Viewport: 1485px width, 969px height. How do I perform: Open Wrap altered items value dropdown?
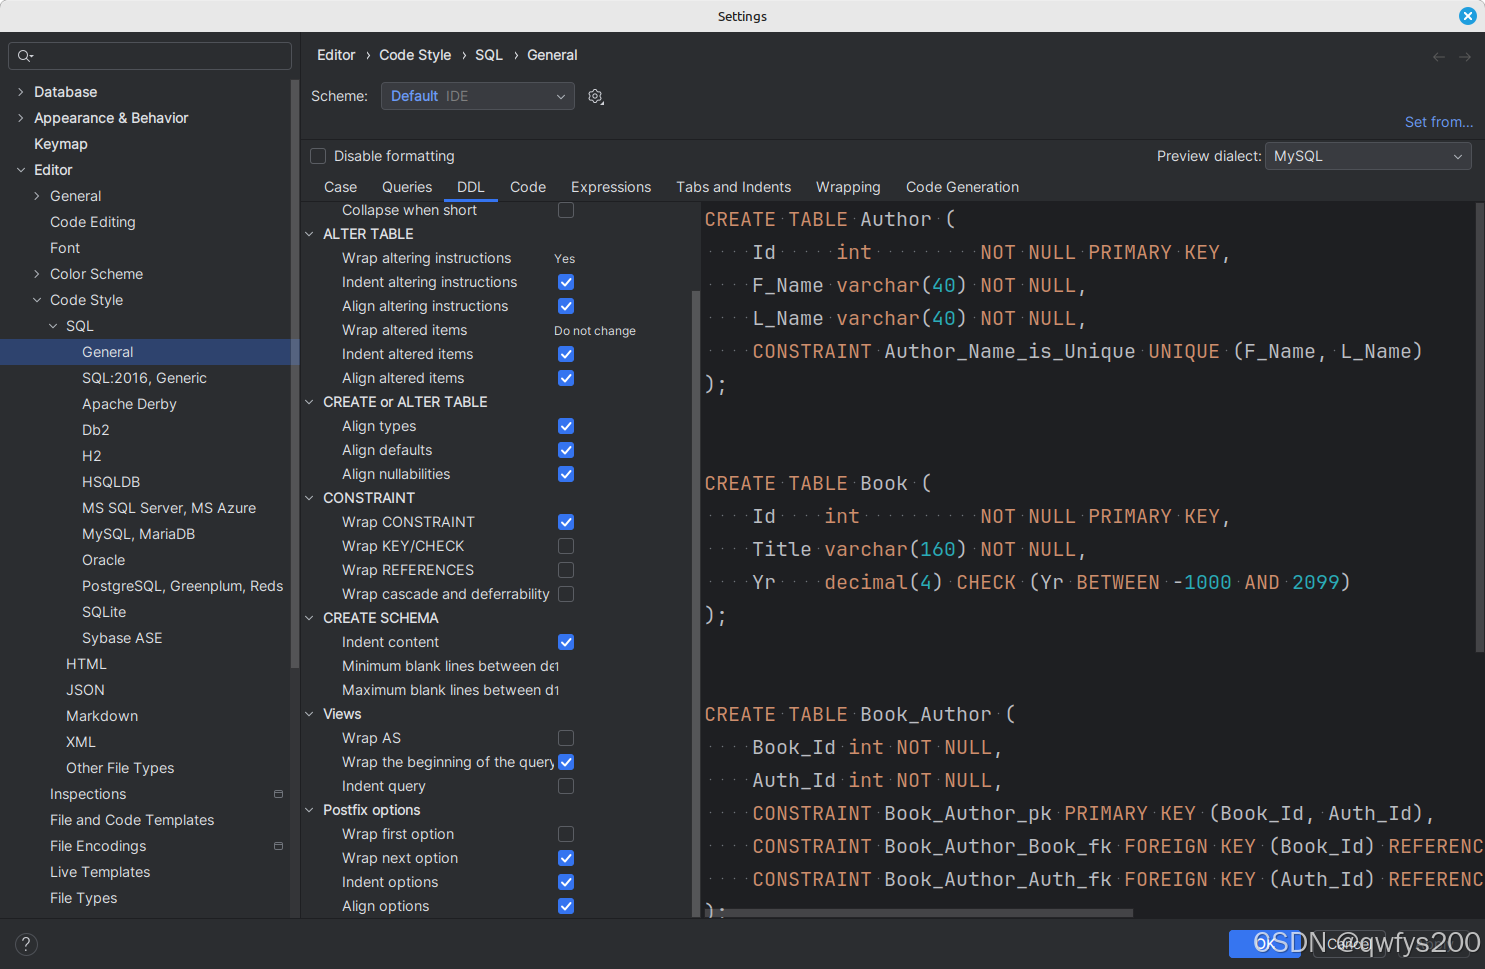pos(595,331)
